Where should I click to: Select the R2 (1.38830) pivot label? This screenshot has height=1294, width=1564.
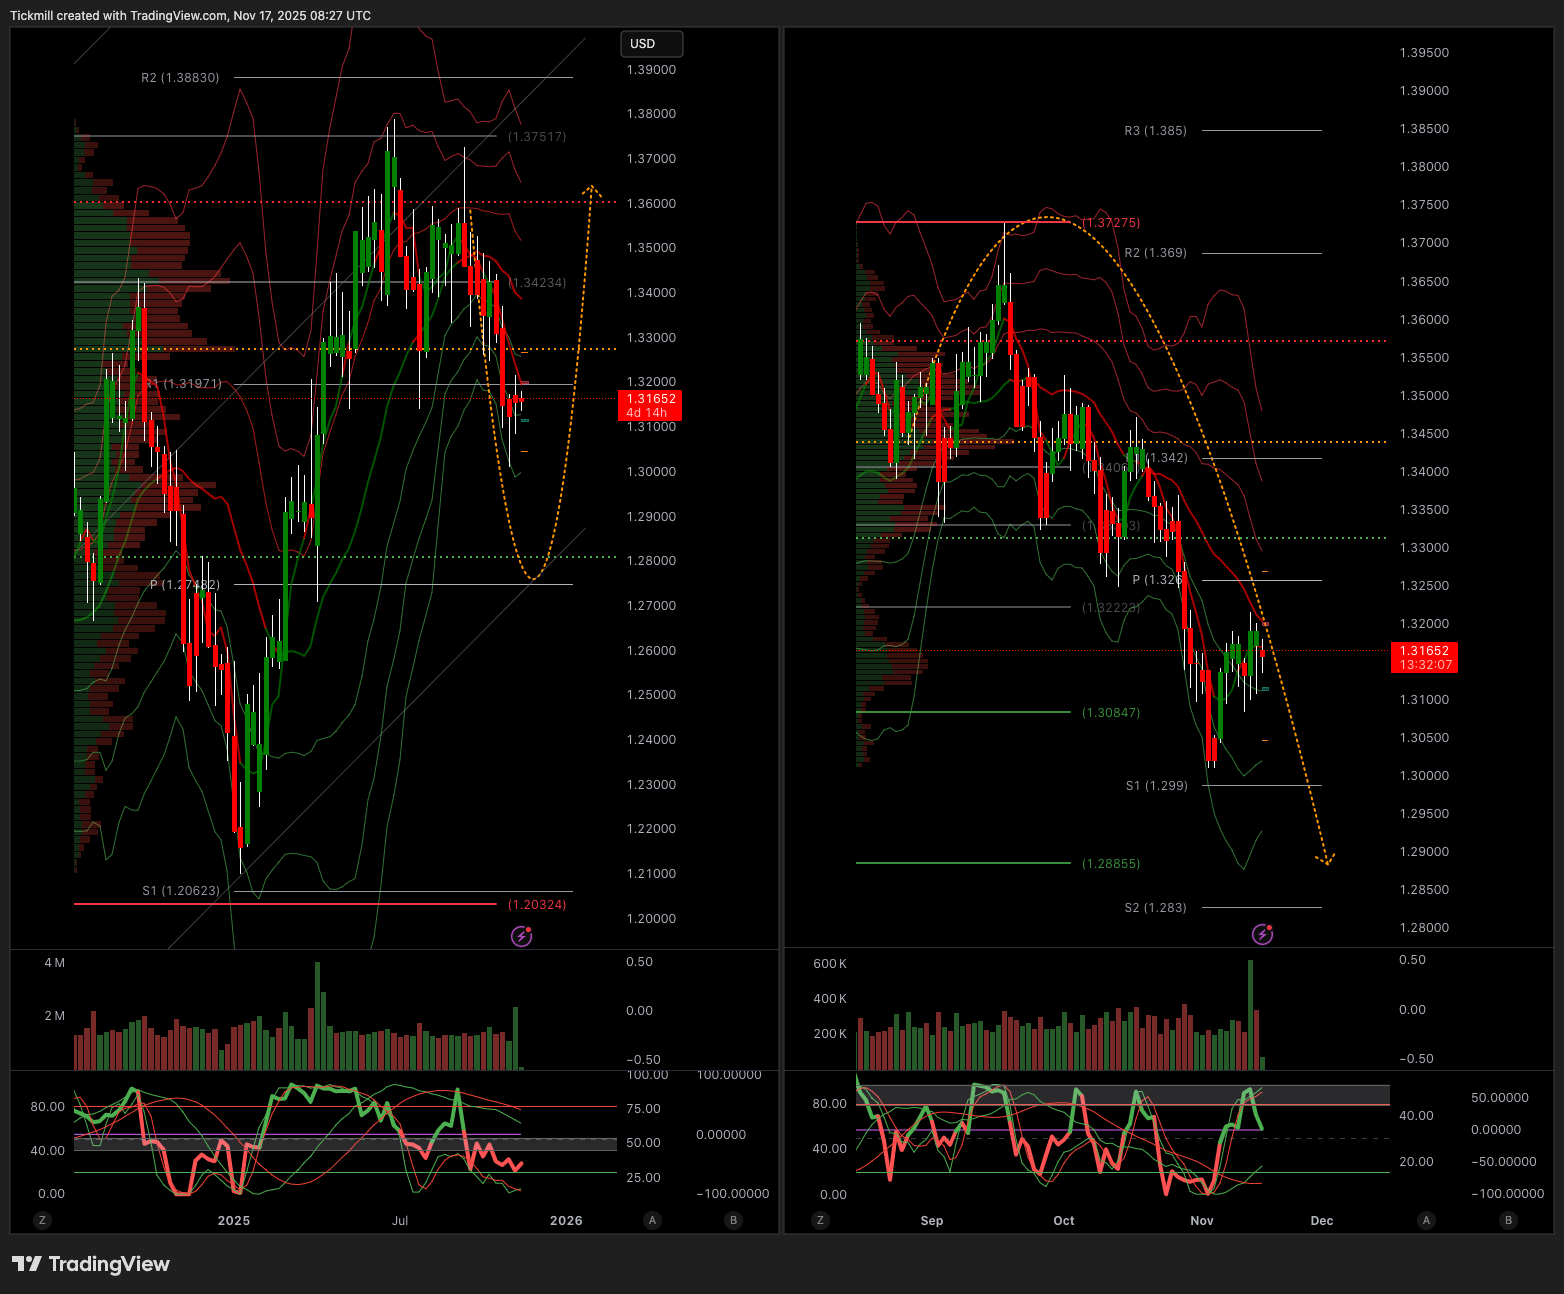tap(180, 78)
